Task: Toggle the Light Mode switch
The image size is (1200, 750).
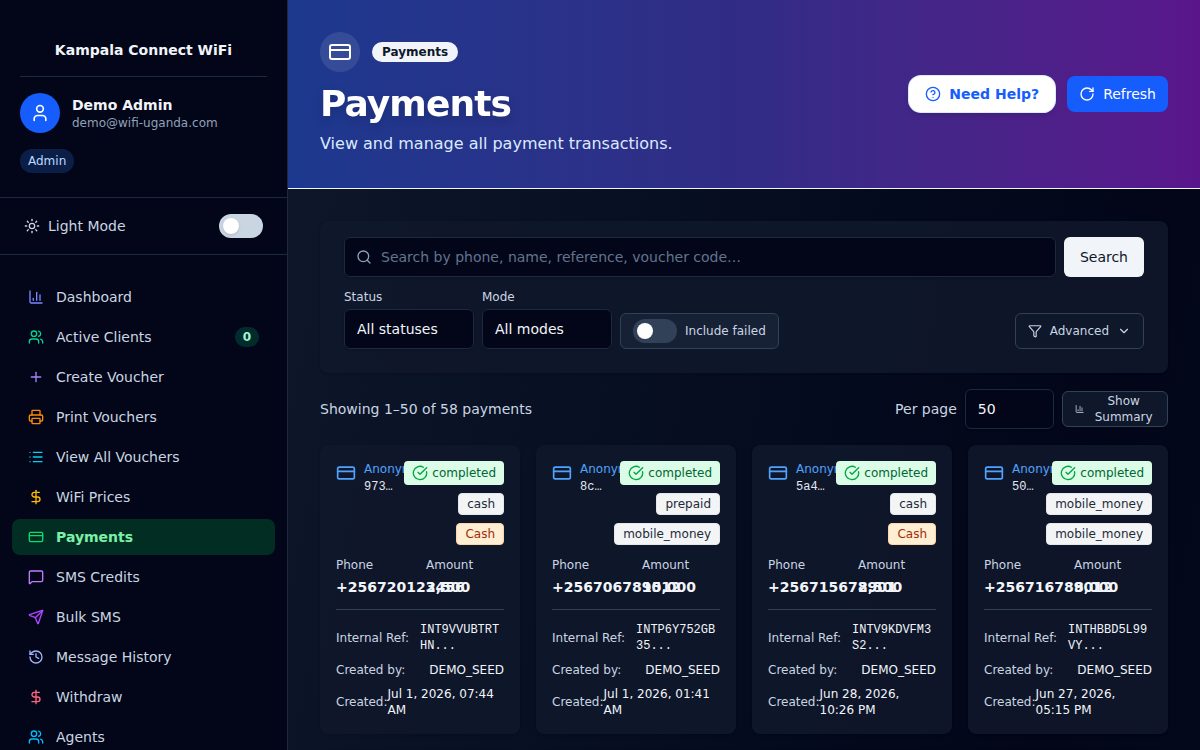Action: 241,226
